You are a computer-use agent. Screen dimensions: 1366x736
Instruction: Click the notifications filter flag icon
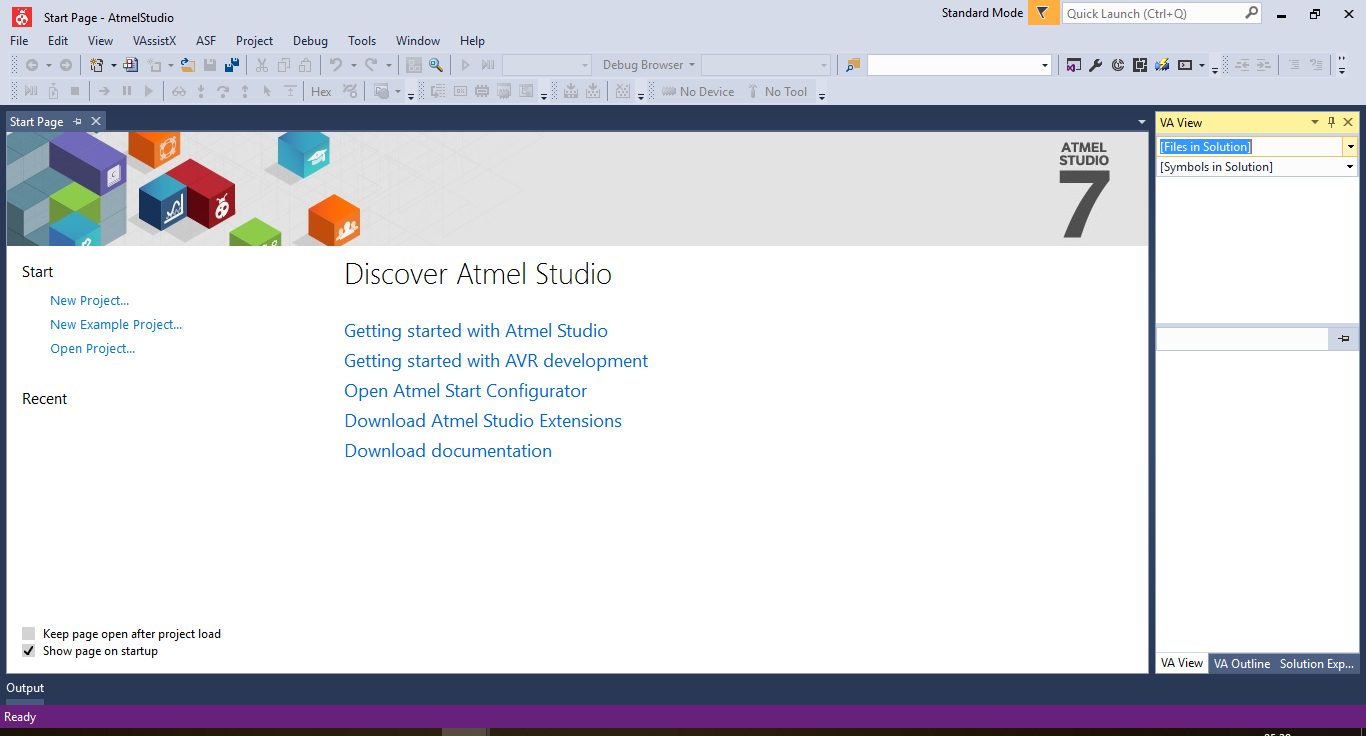(1043, 13)
